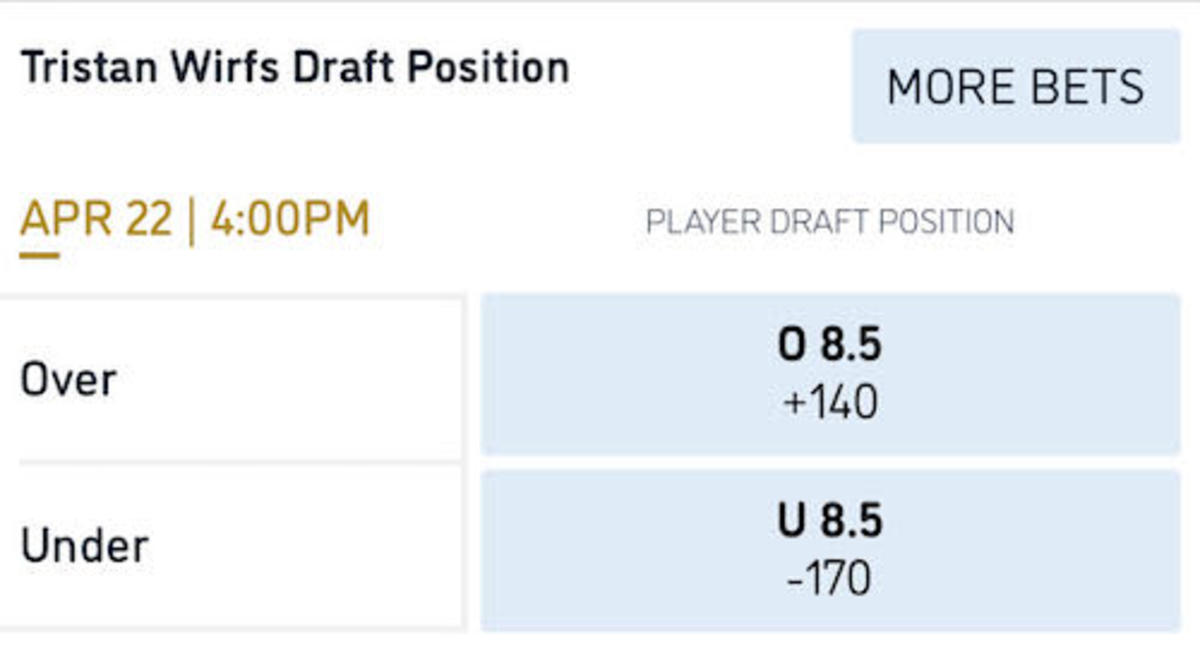Open the Tristan Wirfs Draft Position title

pos(295,68)
